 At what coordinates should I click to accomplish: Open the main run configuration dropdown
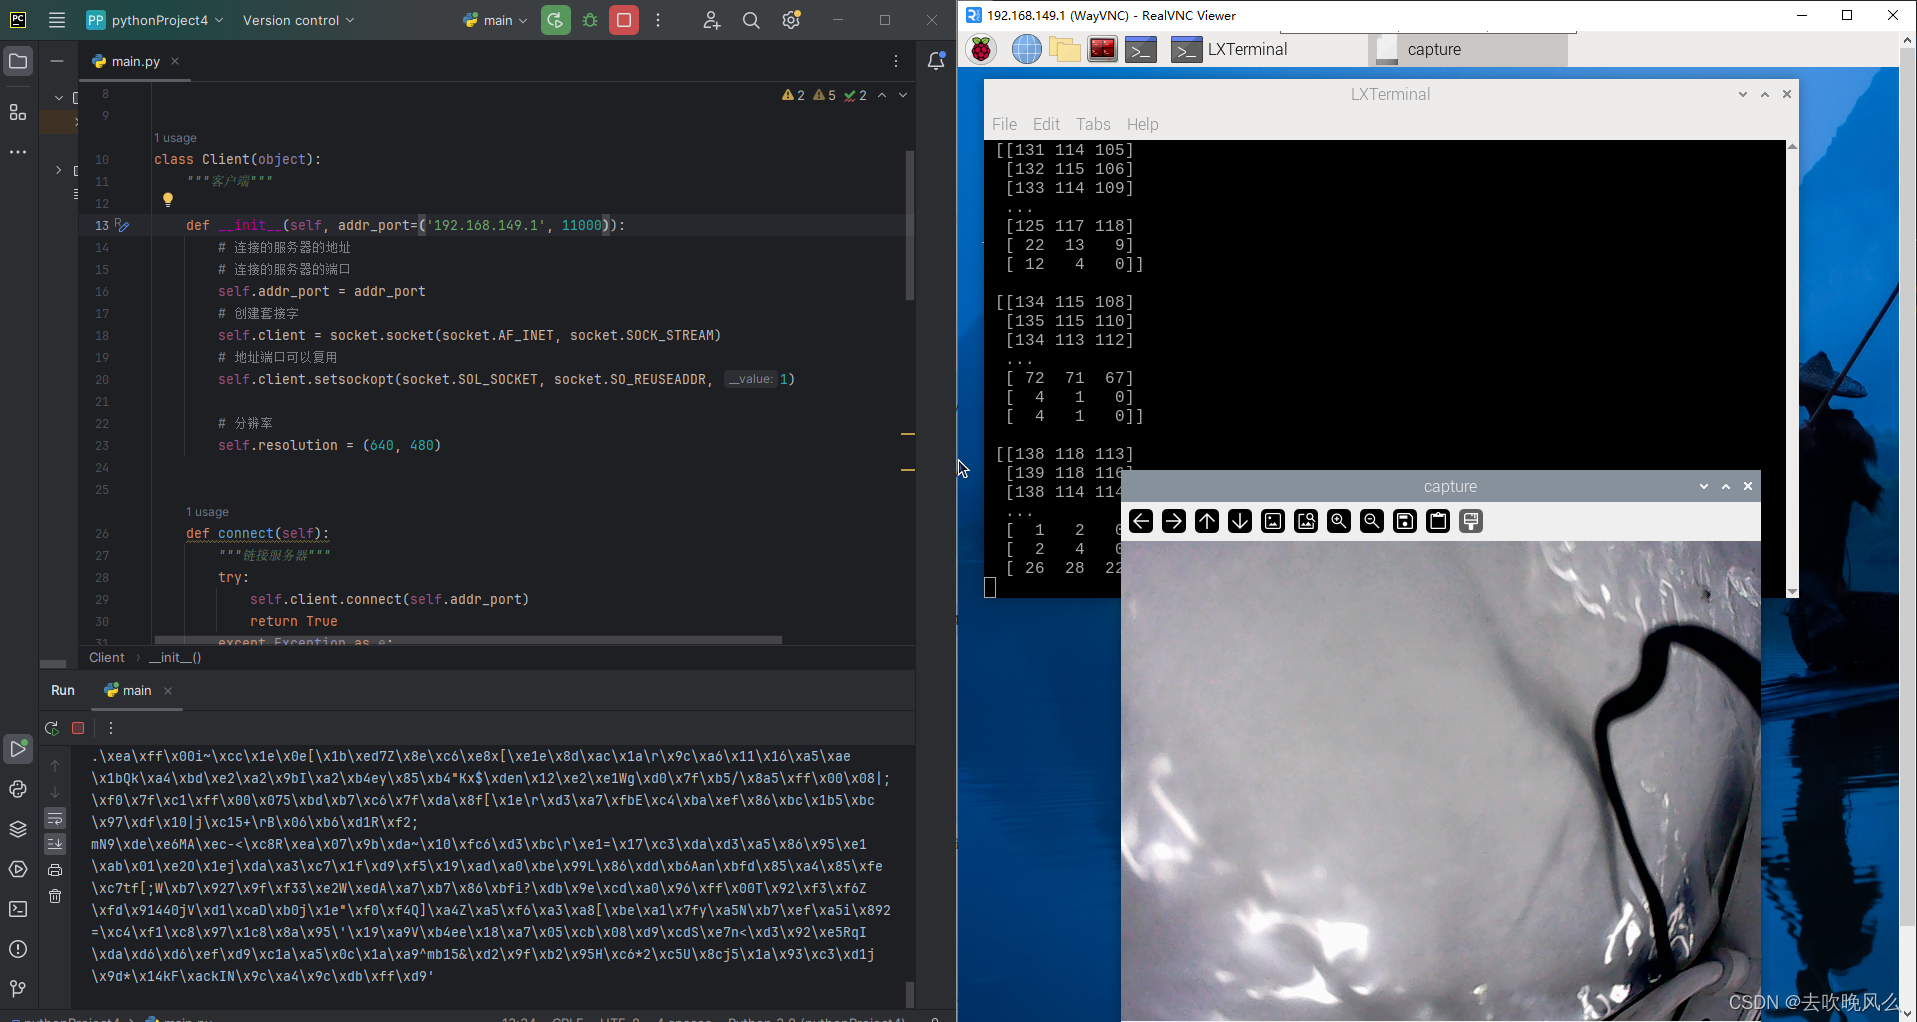click(x=496, y=20)
